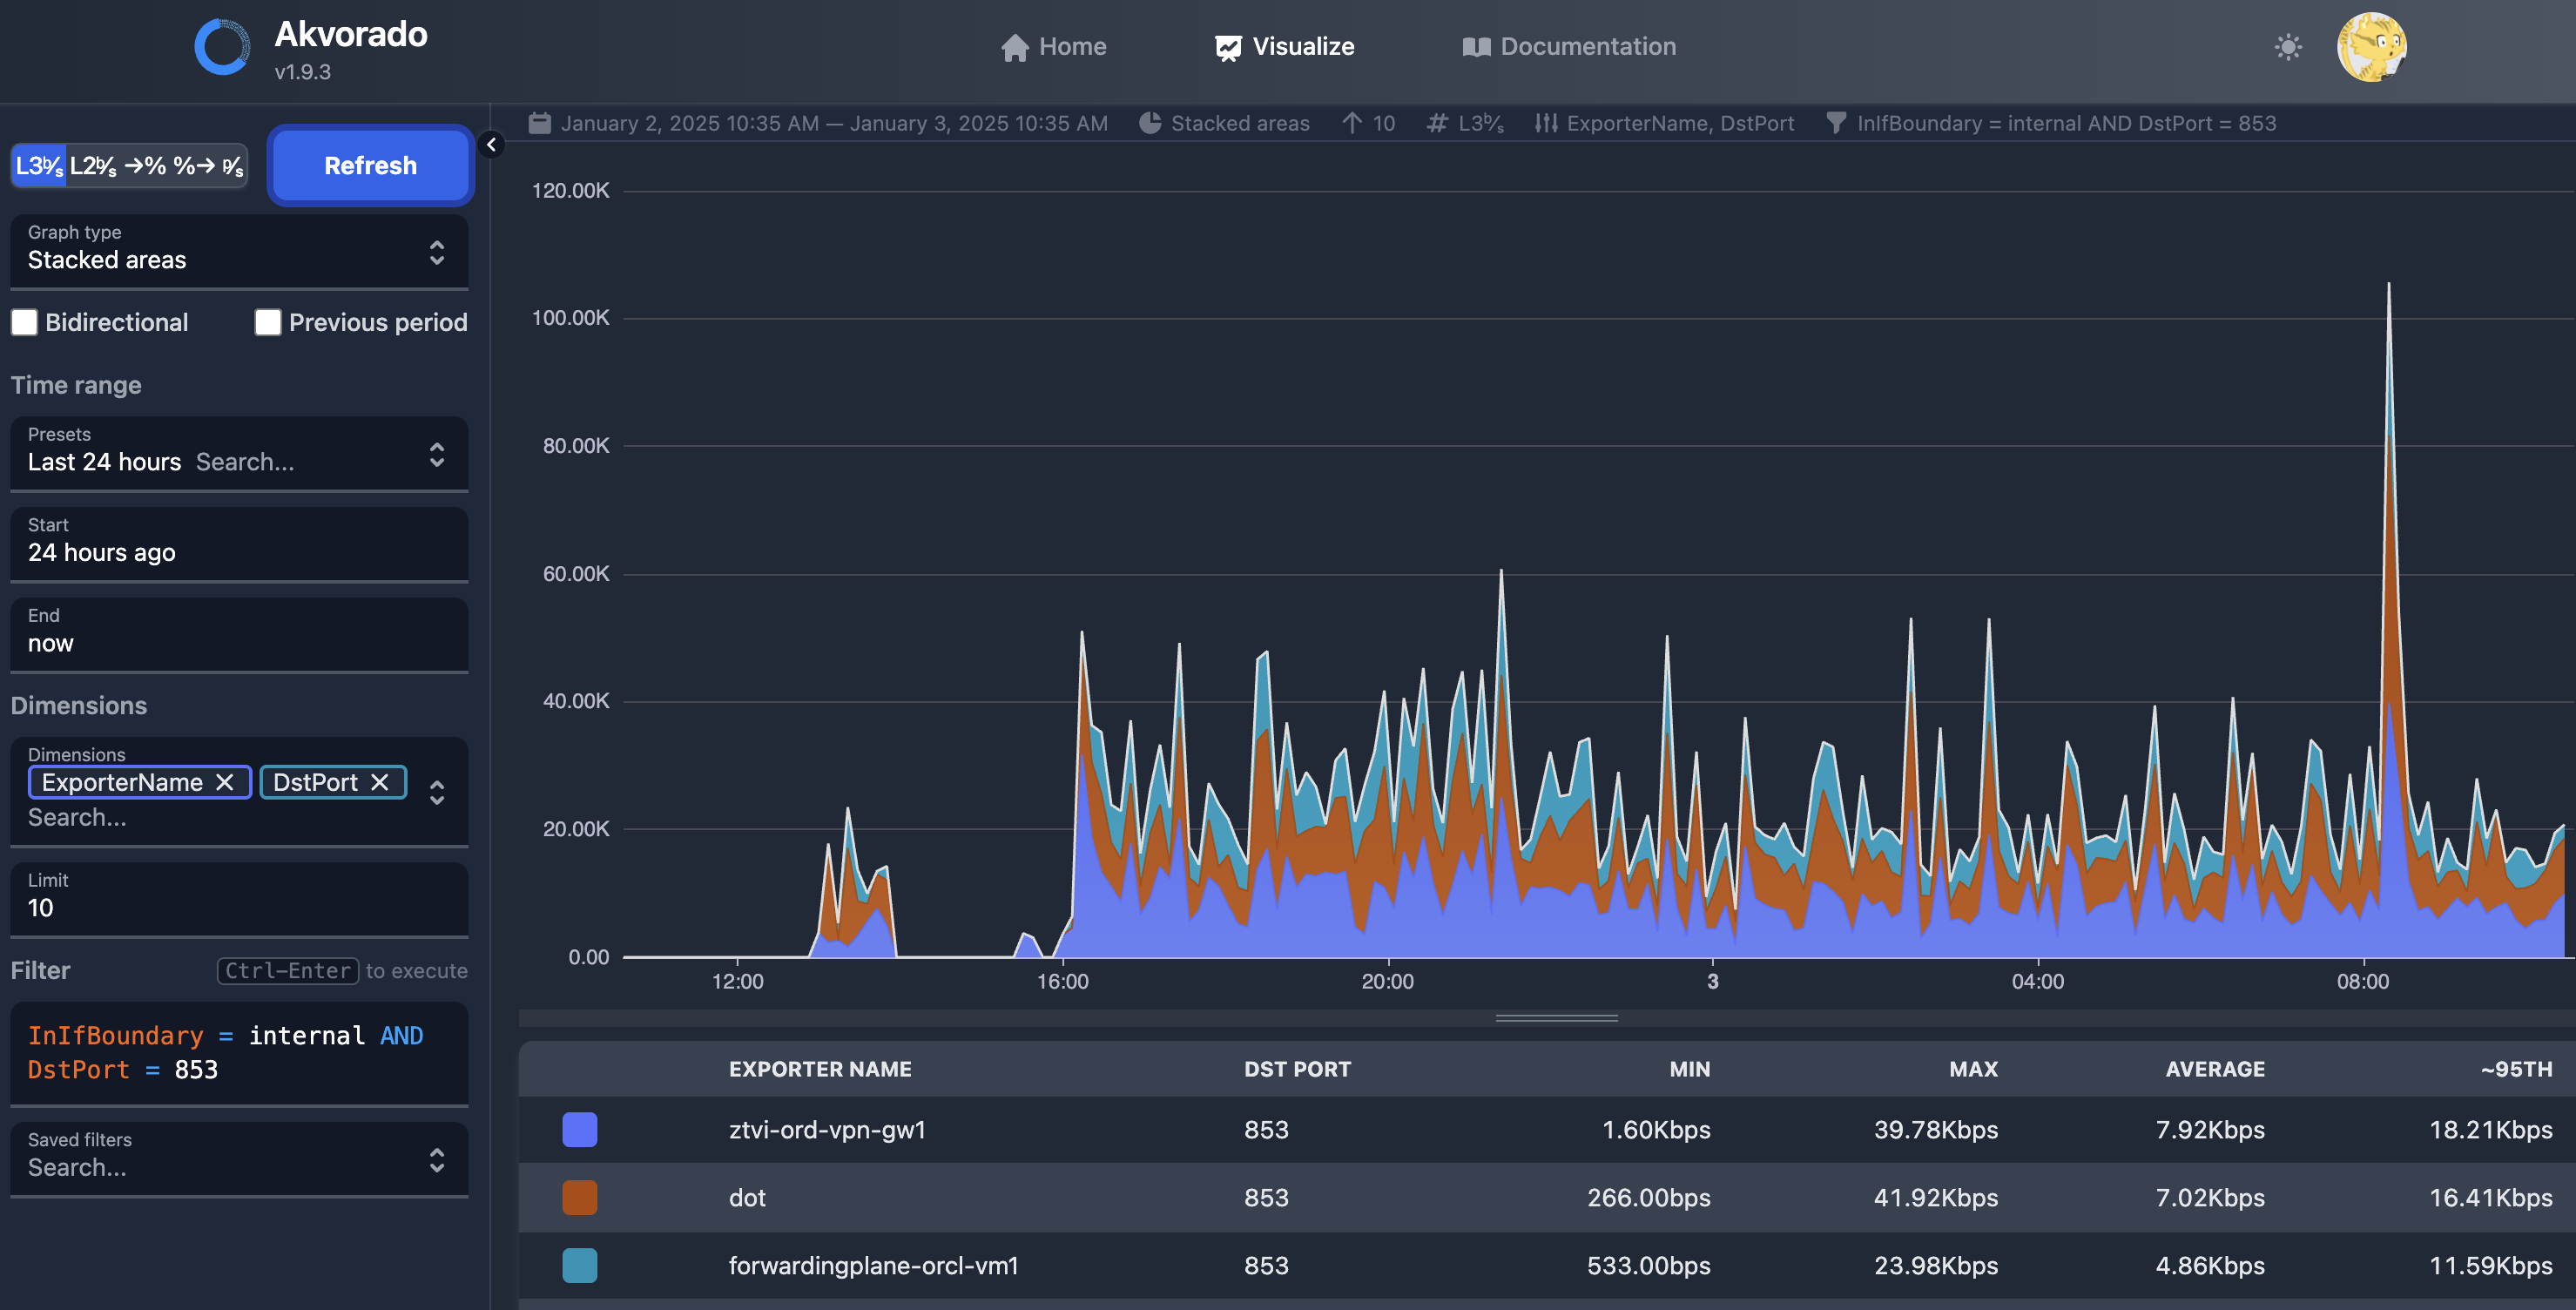2576x1310 pixels.
Task: Click the MIN column header
Action: 1690,1069
